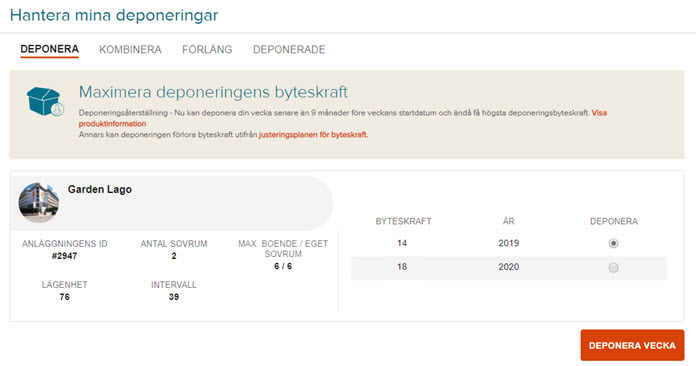Switch to the DEPONERA tab
This screenshot has height=366, width=696.
[x=50, y=49]
